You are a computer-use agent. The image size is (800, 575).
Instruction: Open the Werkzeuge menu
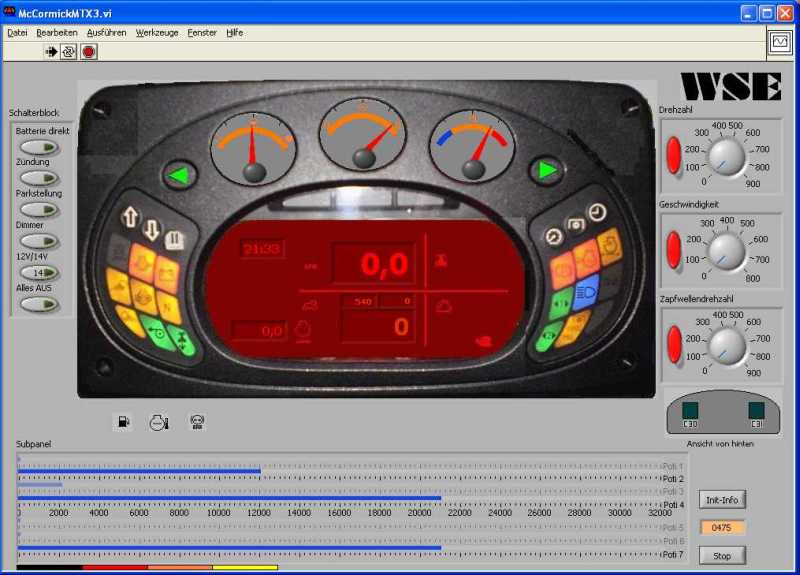(x=157, y=33)
